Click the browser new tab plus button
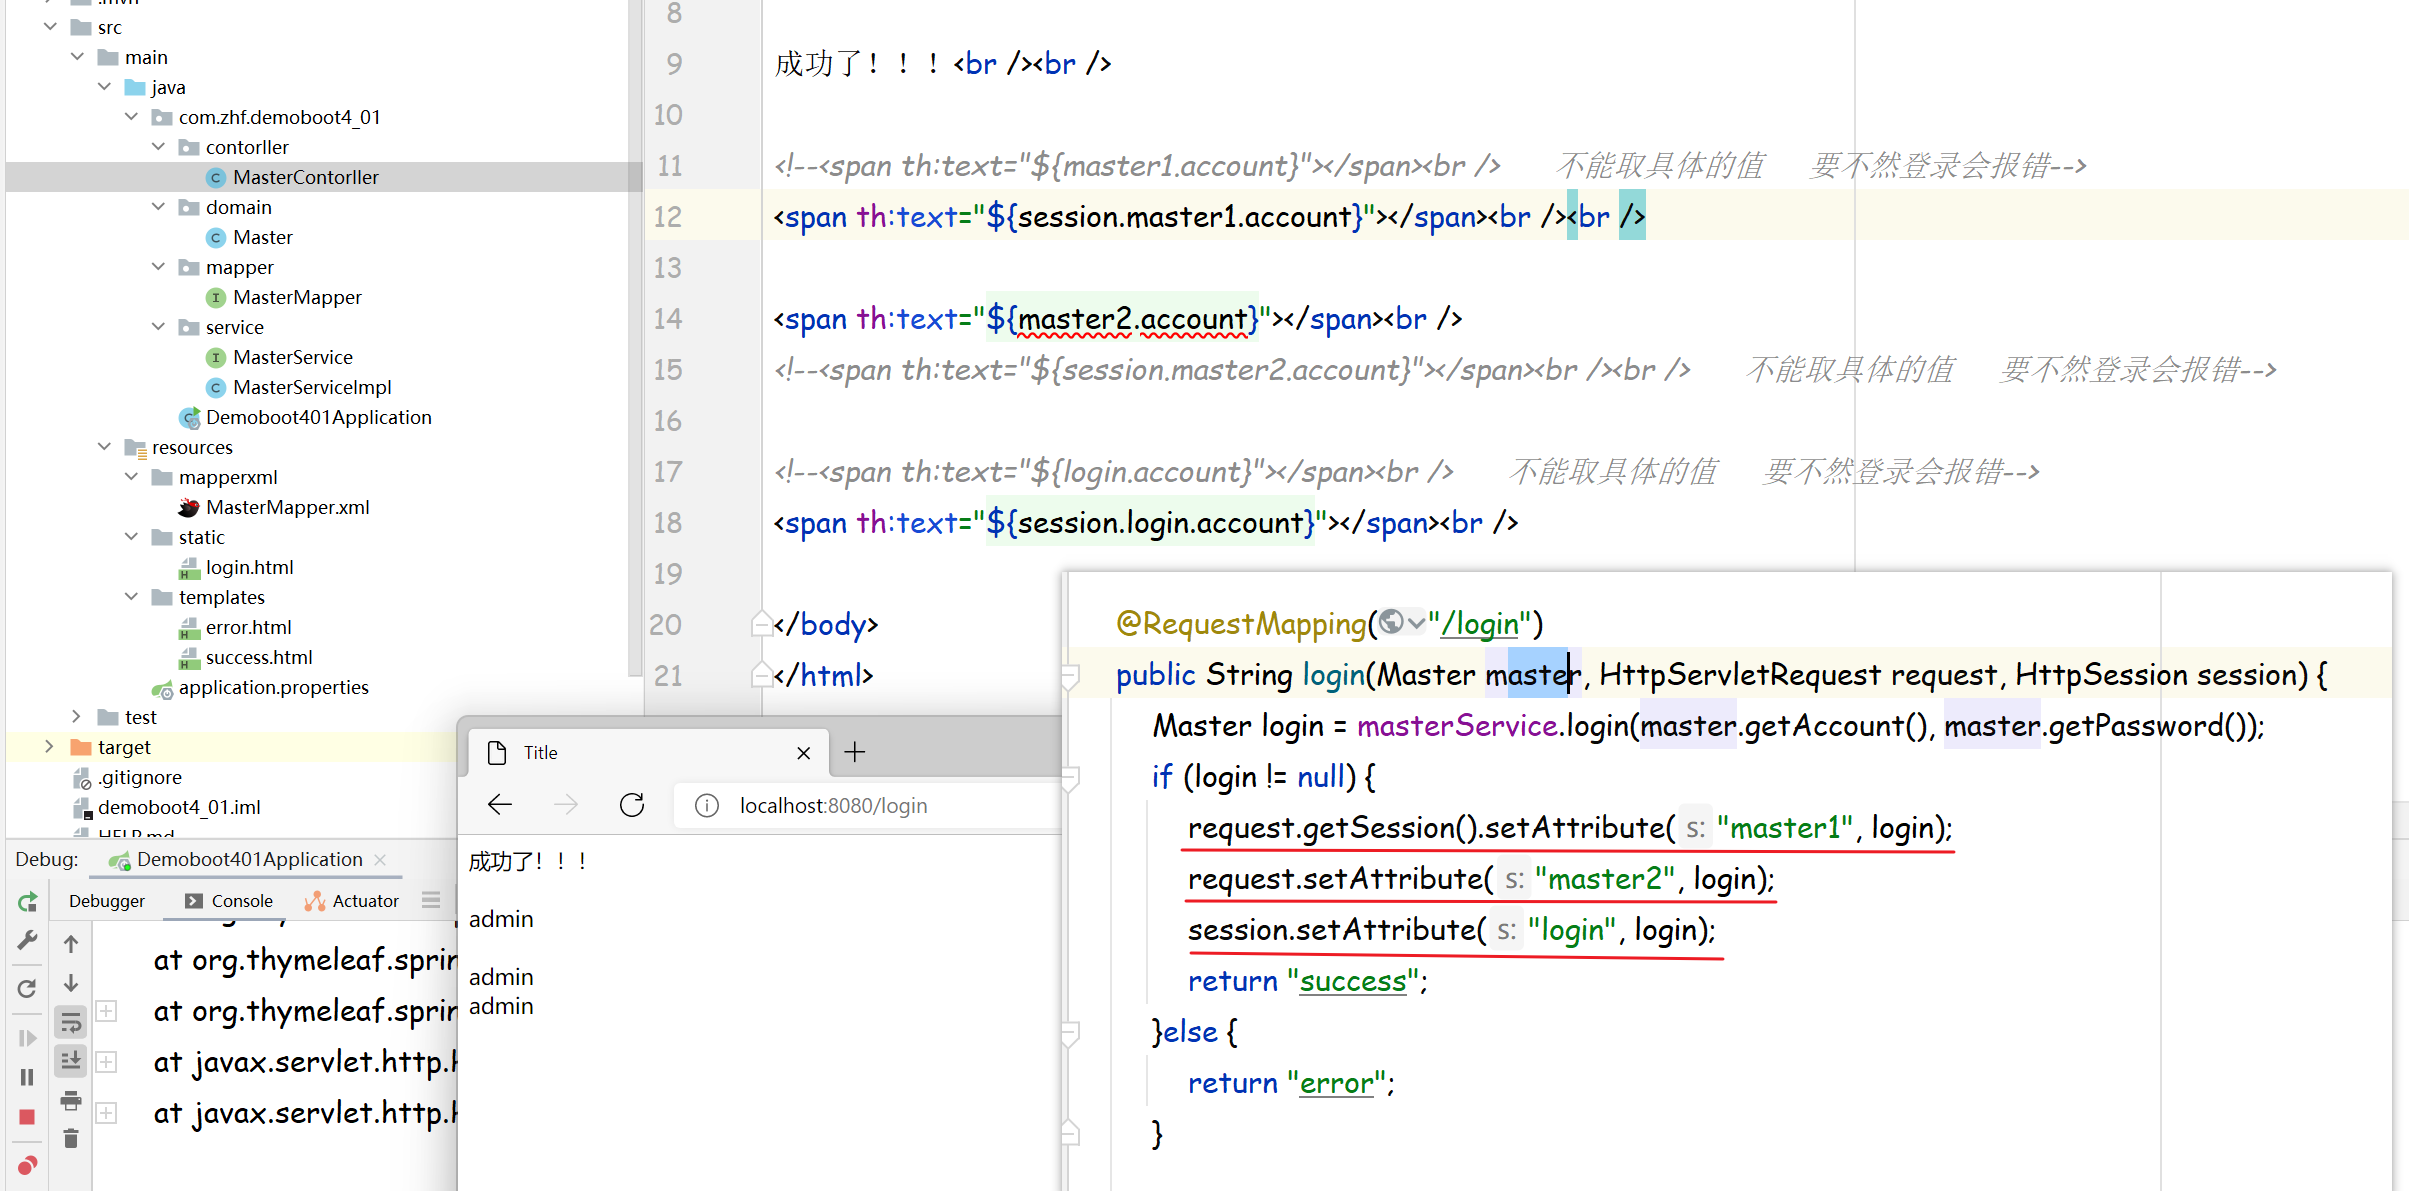Screen dimensions: 2409x1191 [855, 752]
